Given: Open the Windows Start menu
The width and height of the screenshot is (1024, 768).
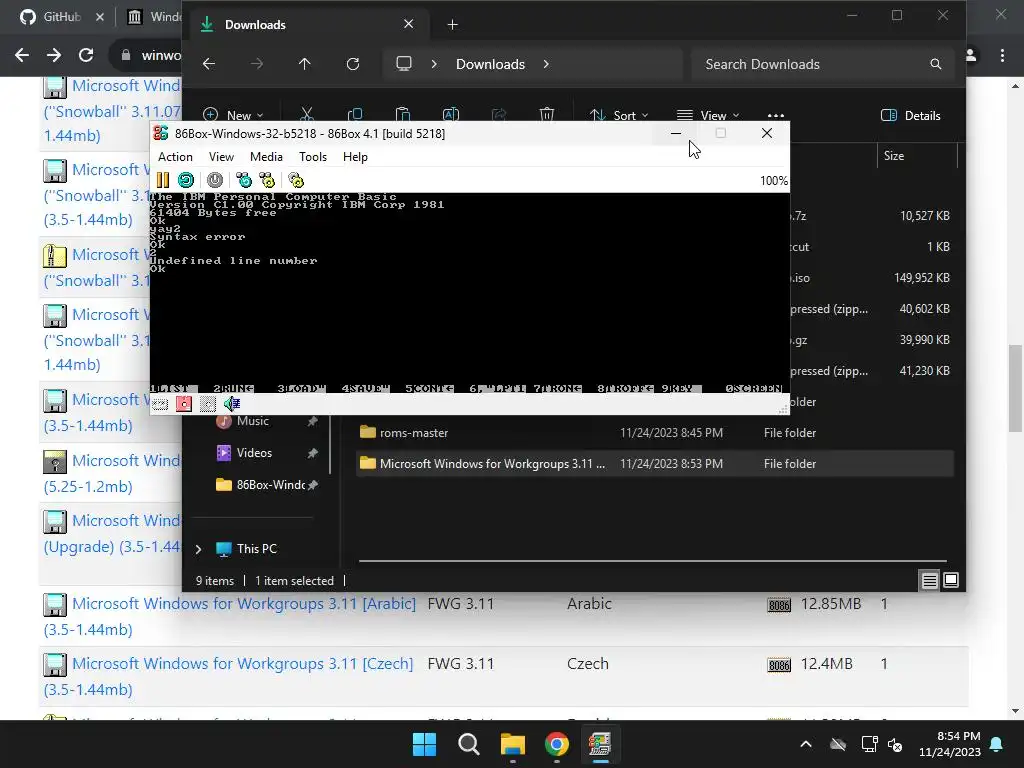Looking at the screenshot, I should [424, 744].
